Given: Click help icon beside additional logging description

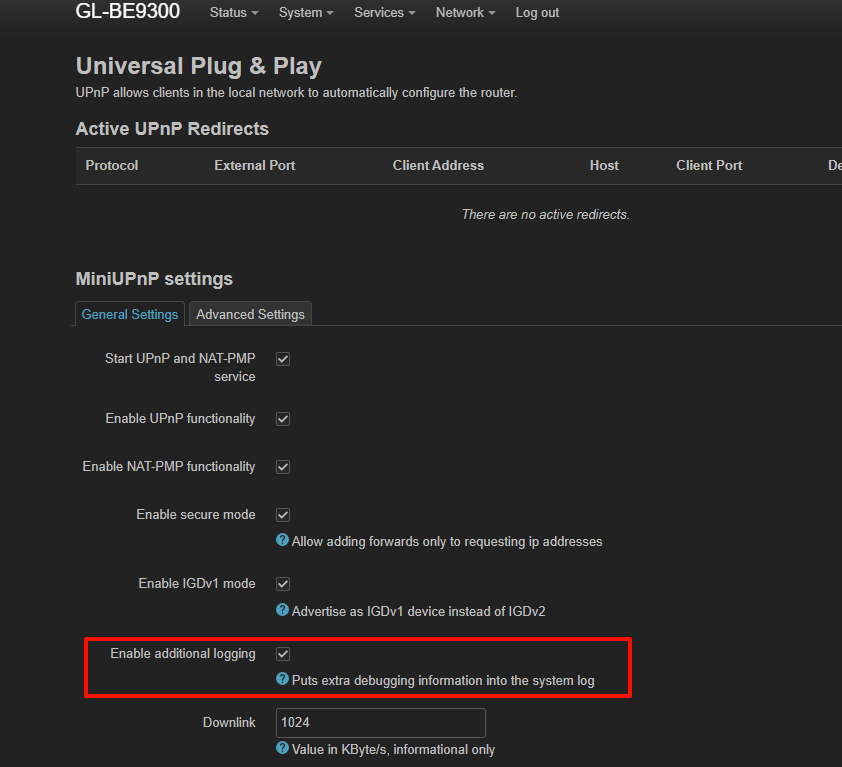Looking at the screenshot, I should [282, 680].
